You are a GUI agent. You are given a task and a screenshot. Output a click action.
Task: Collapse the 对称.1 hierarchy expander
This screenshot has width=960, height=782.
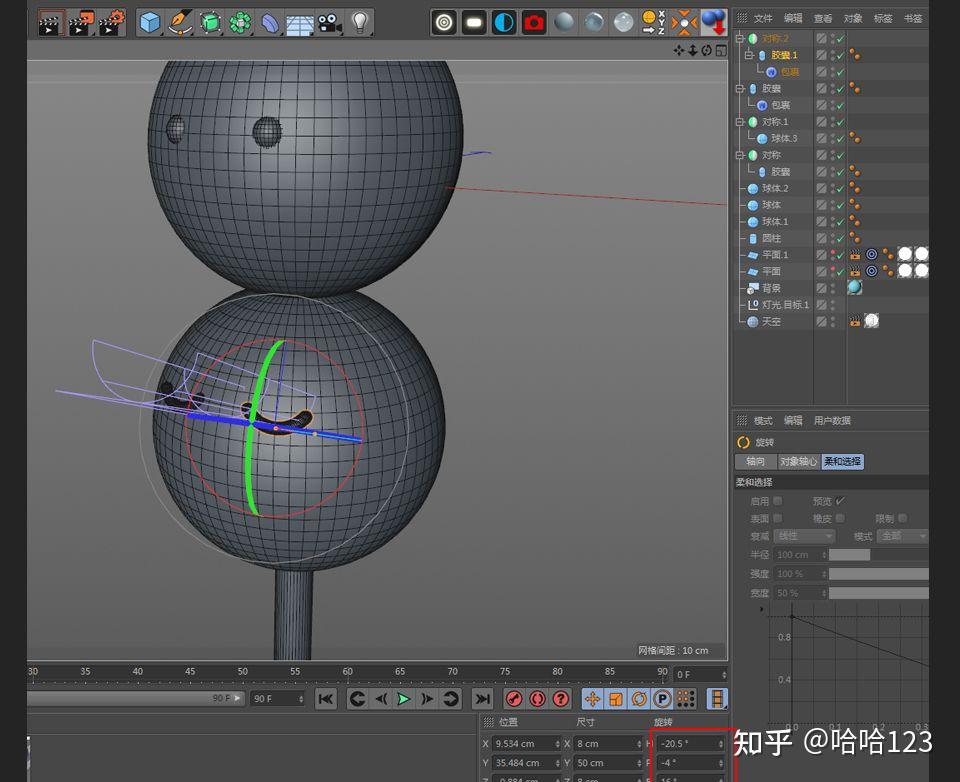click(740, 122)
